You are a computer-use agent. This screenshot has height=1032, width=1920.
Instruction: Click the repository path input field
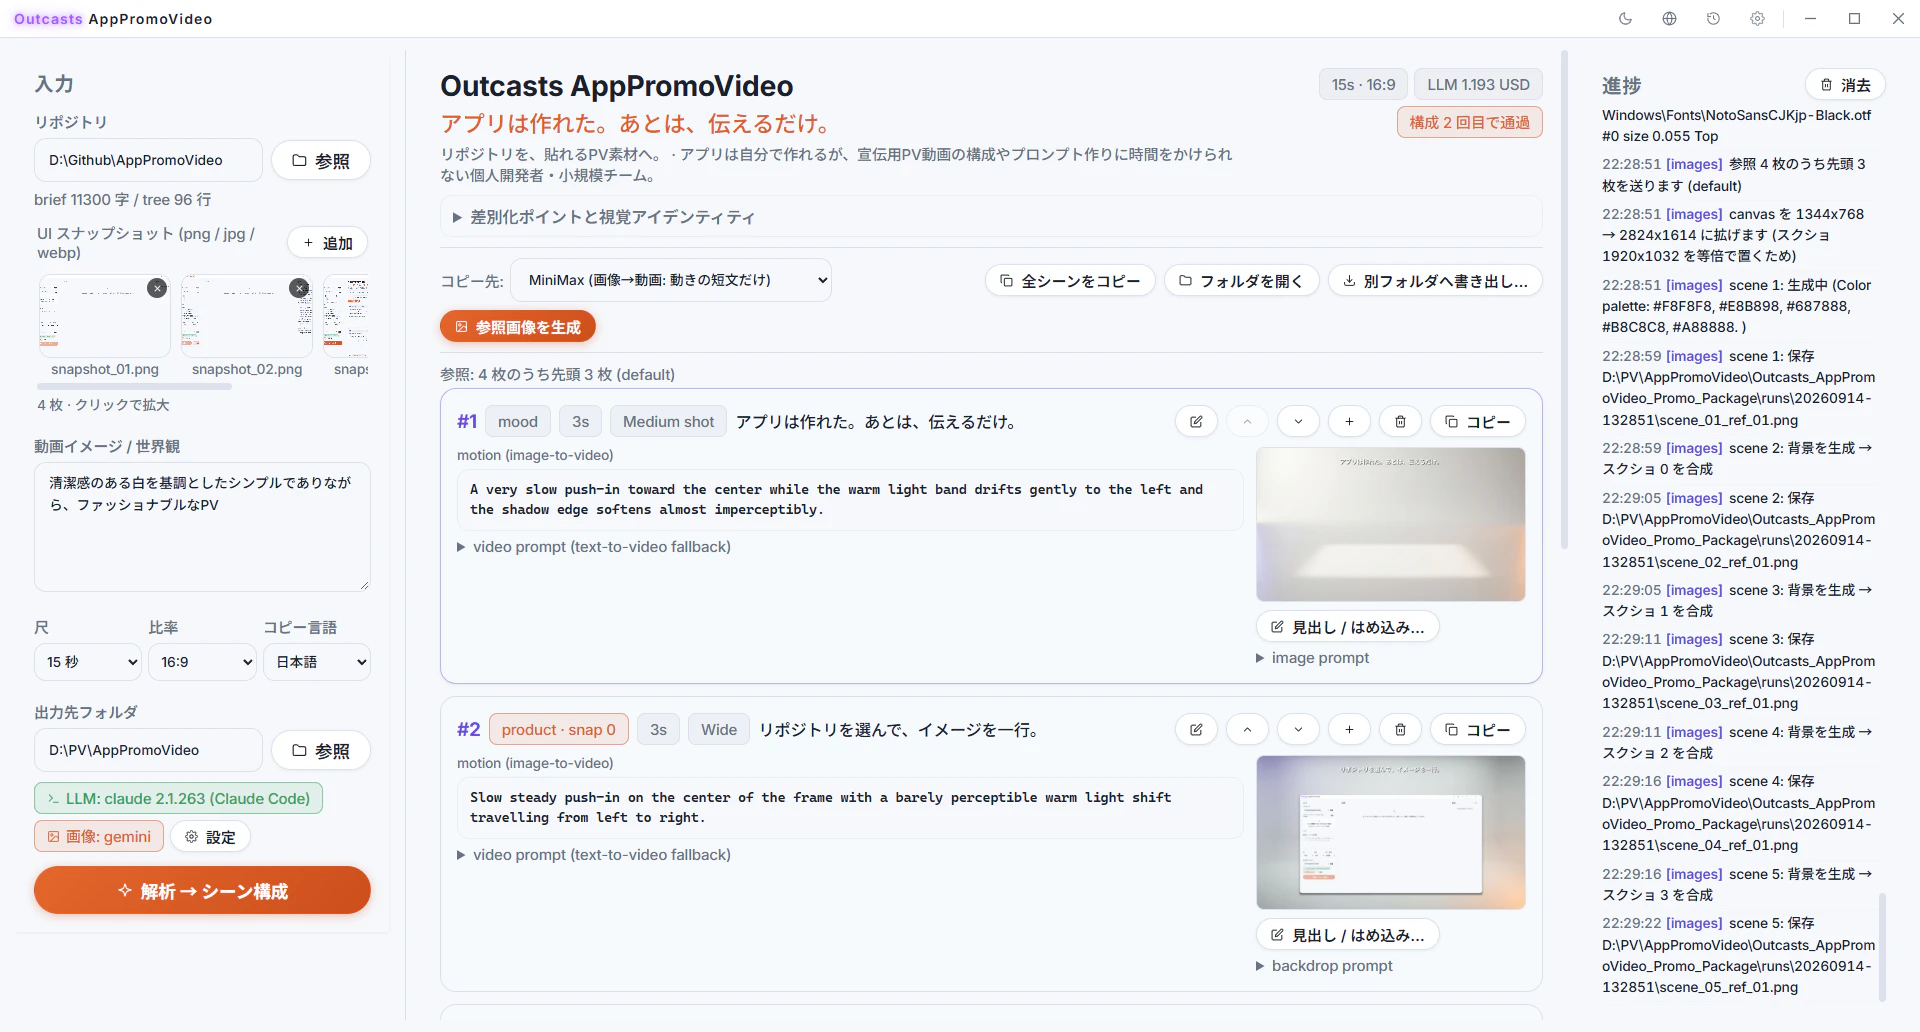point(148,160)
